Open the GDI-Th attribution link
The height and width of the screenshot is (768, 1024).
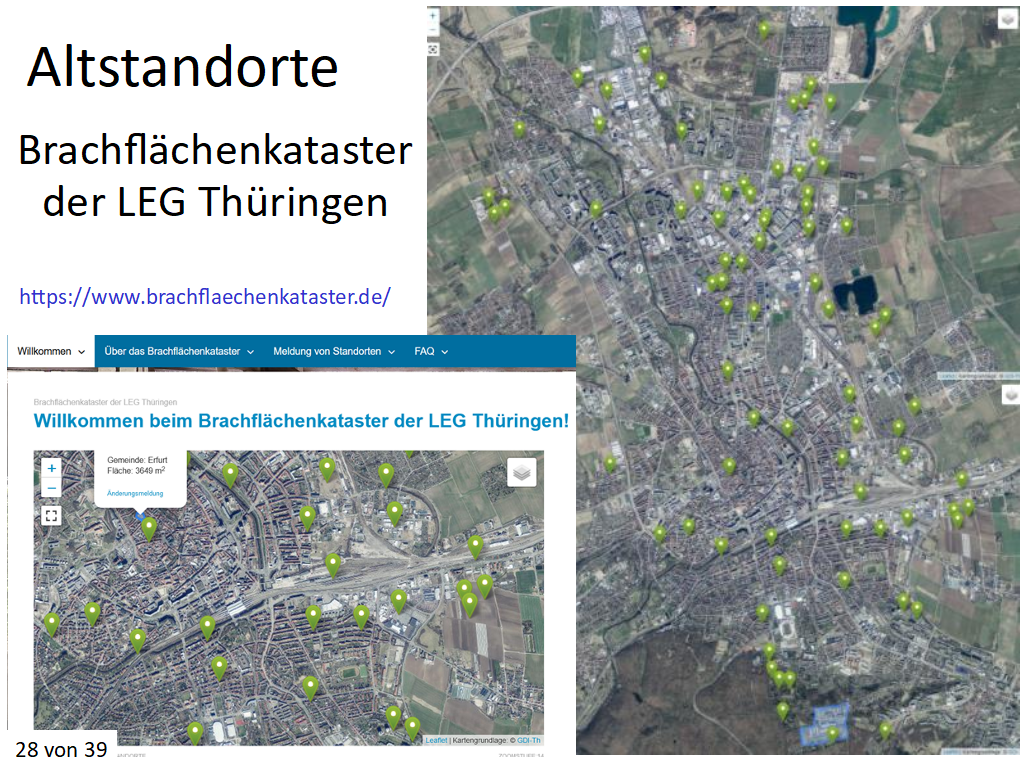click(x=529, y=740)
